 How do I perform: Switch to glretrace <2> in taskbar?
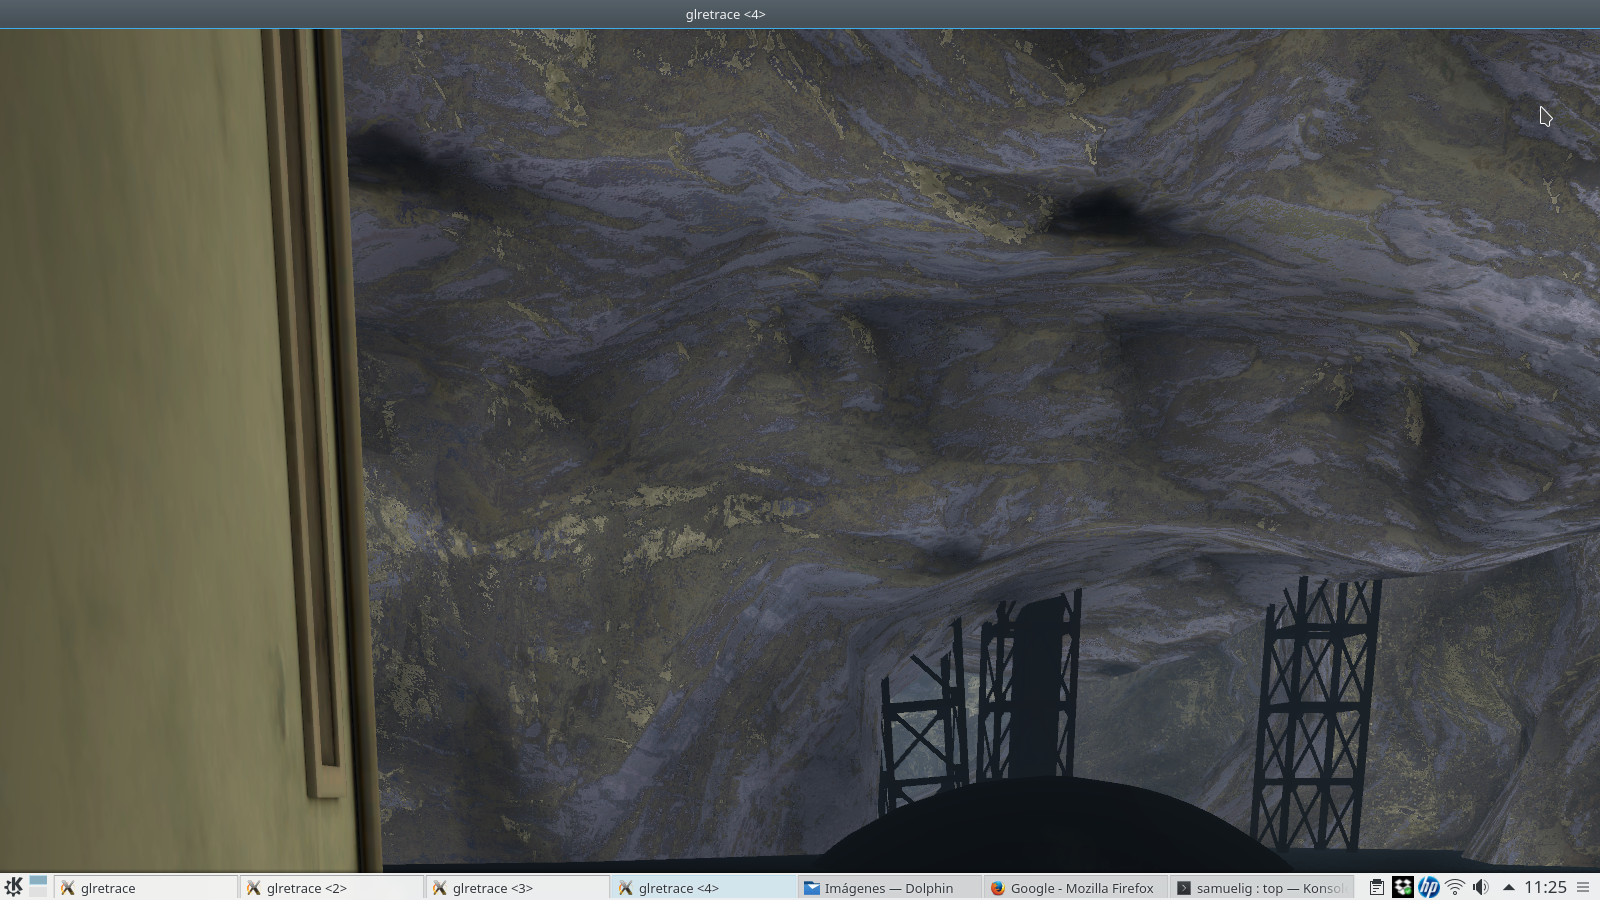(332, 888)
